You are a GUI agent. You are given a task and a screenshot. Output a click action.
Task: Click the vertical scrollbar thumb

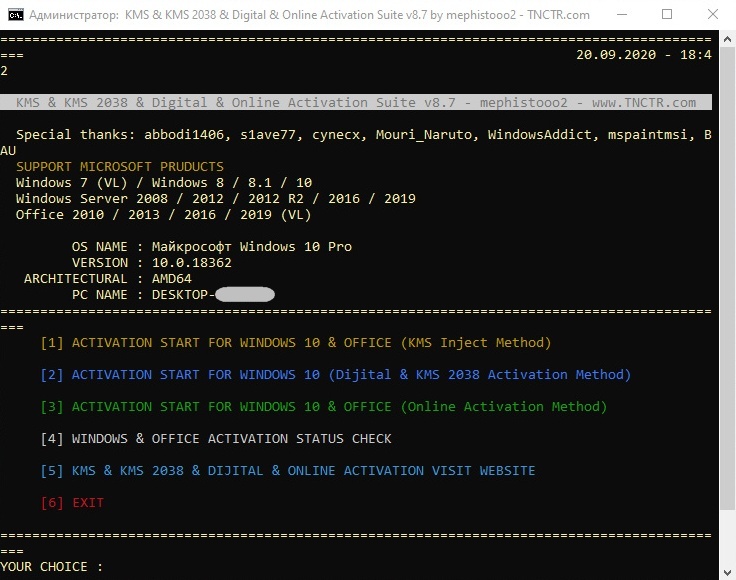coord(728,279)
